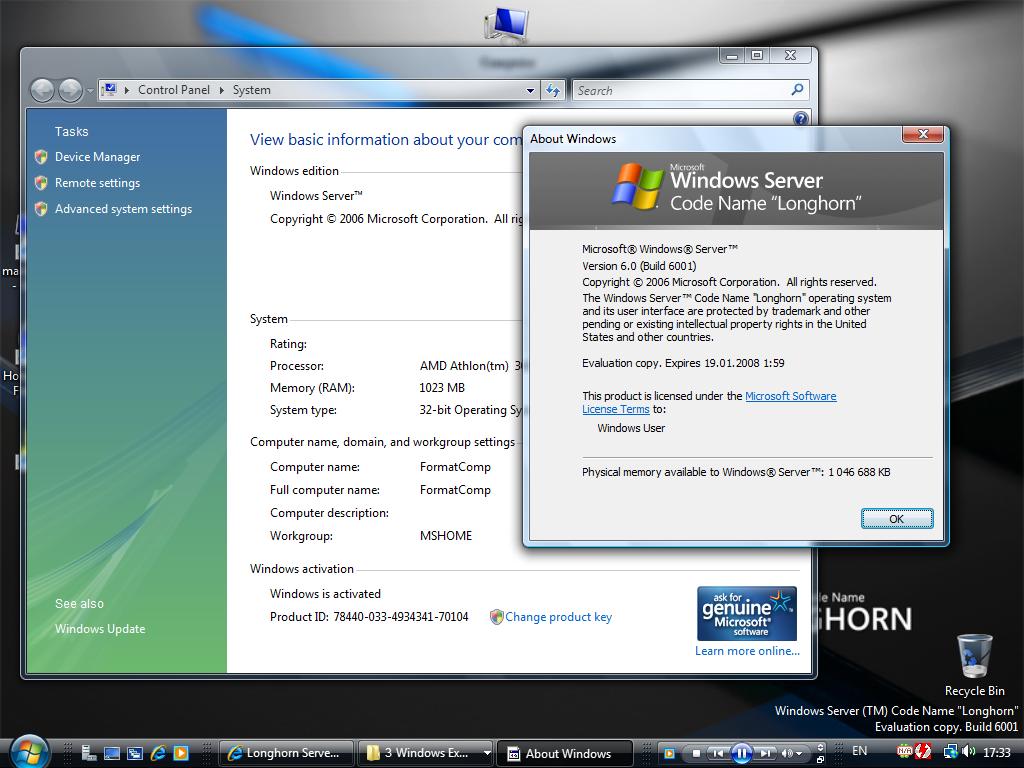Open Device Manager from Tasks pane
1024x768 pixels.
[97, 157]
